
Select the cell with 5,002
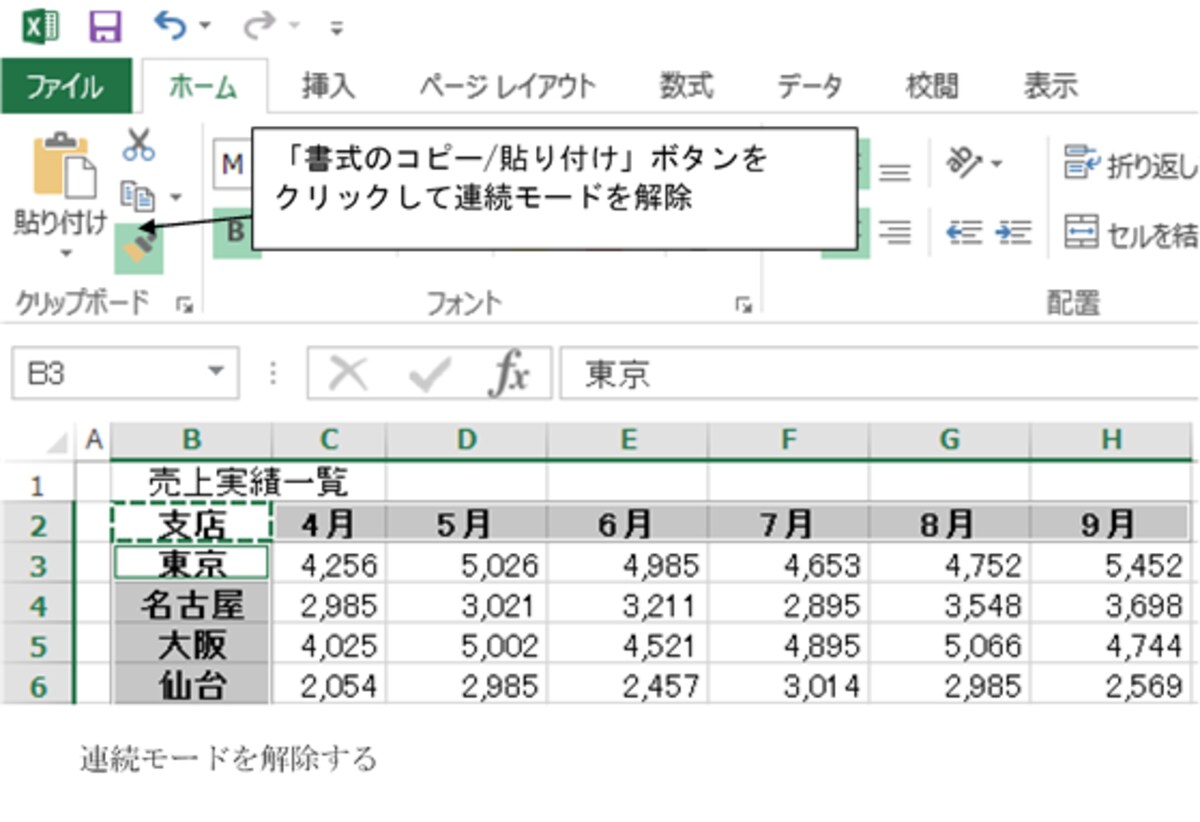pyautogui.click(x=466, y=645)
